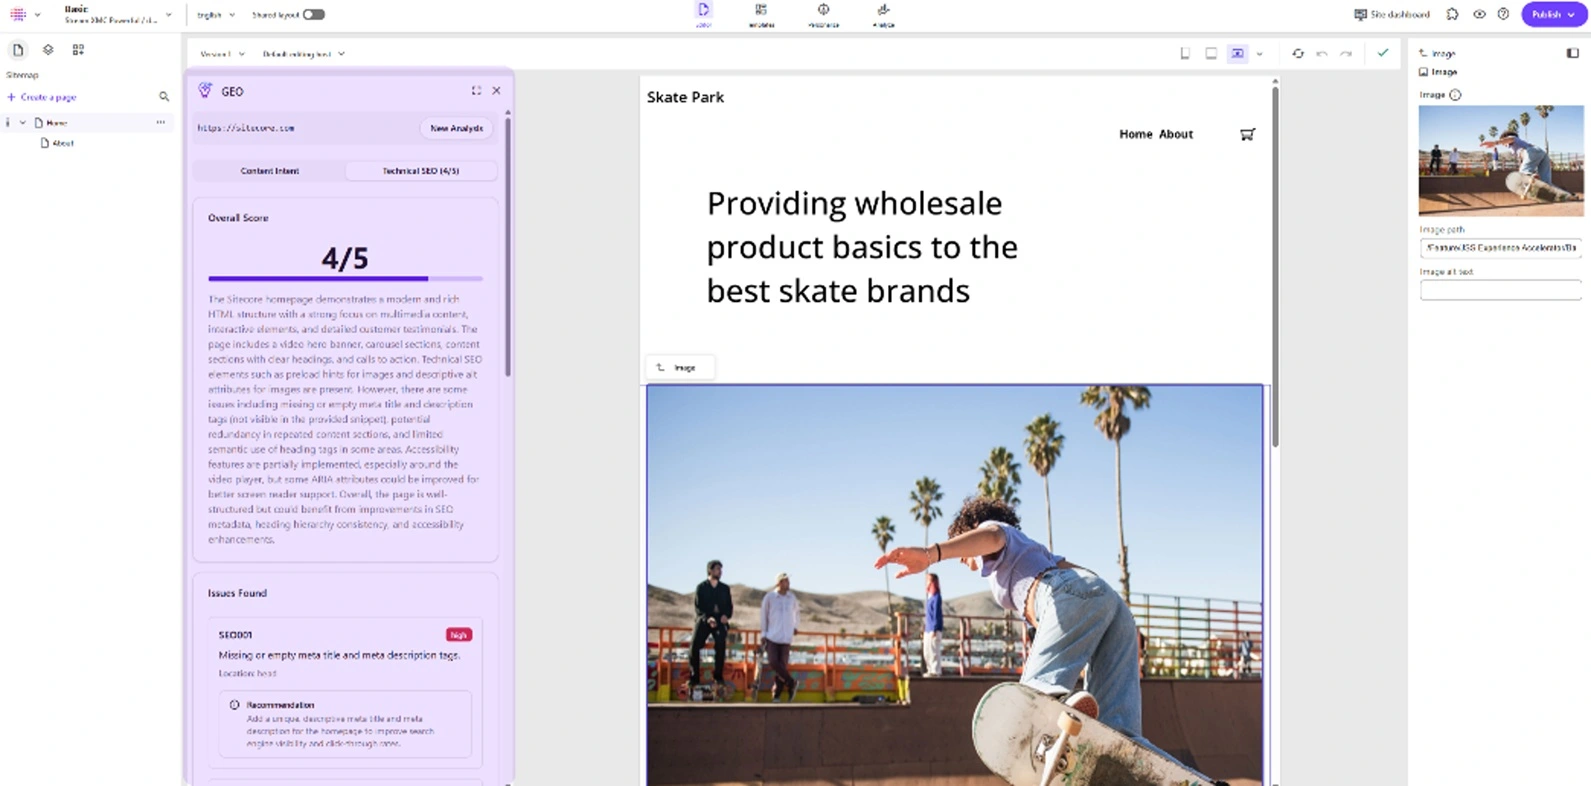Open more options for Home page
This screenshot has height=786, width=1591.
[x=161, y=122]
